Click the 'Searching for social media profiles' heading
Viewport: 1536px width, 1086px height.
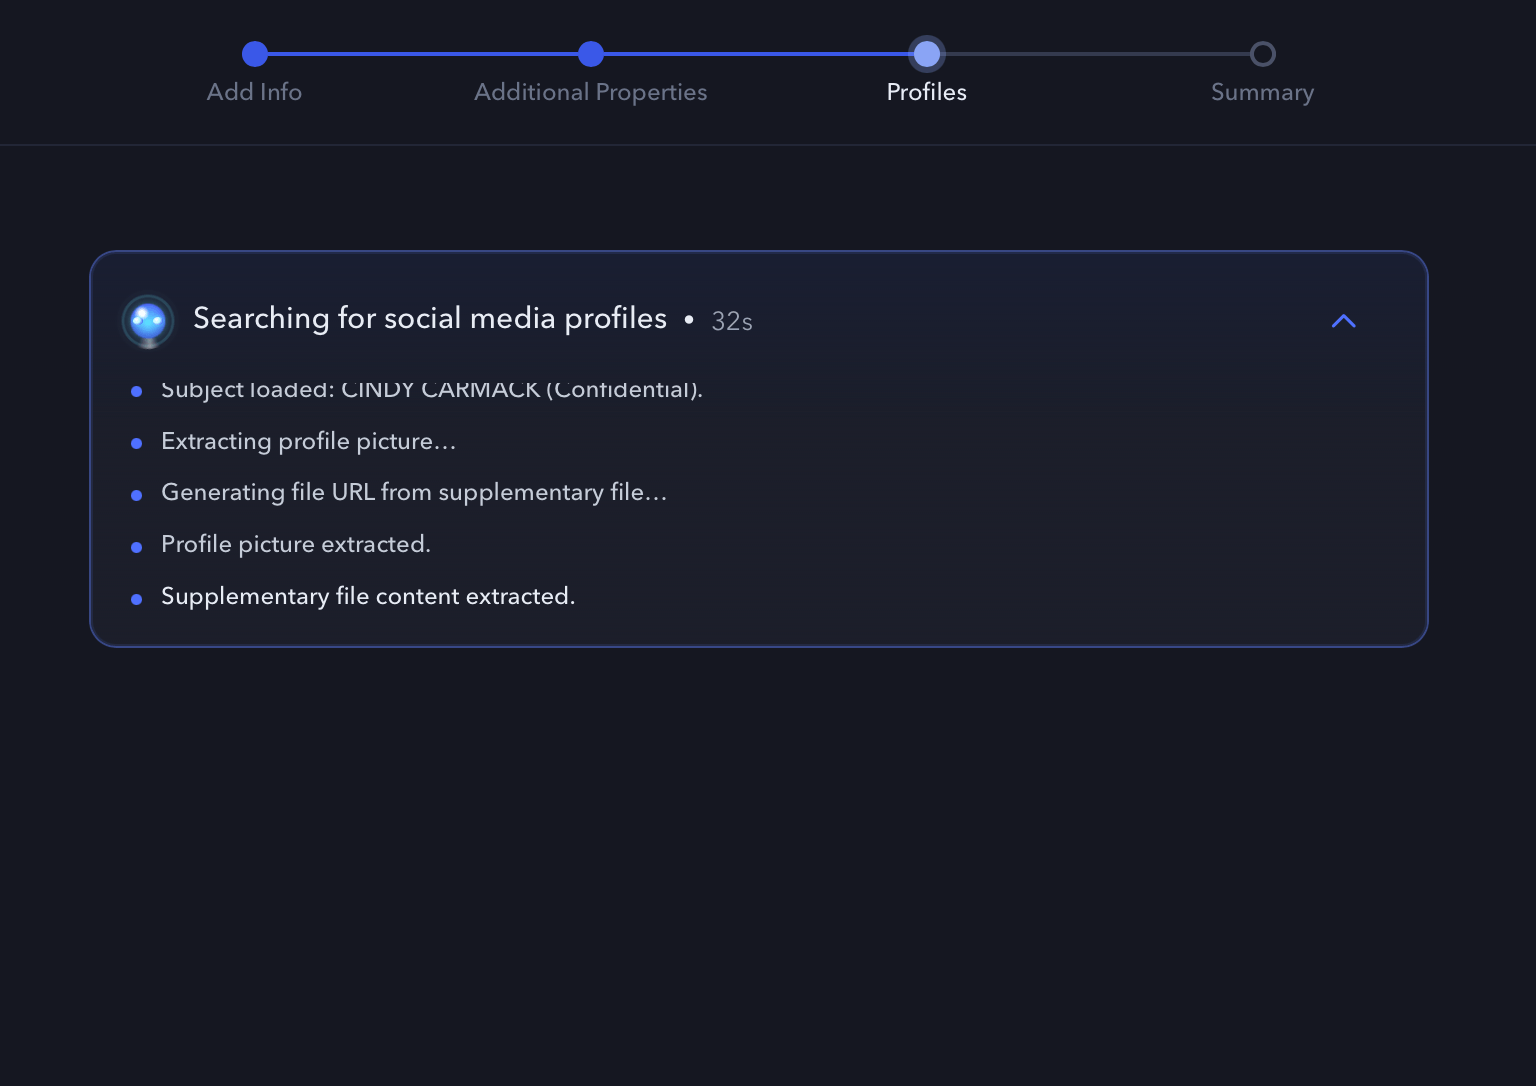click(430, 318)
